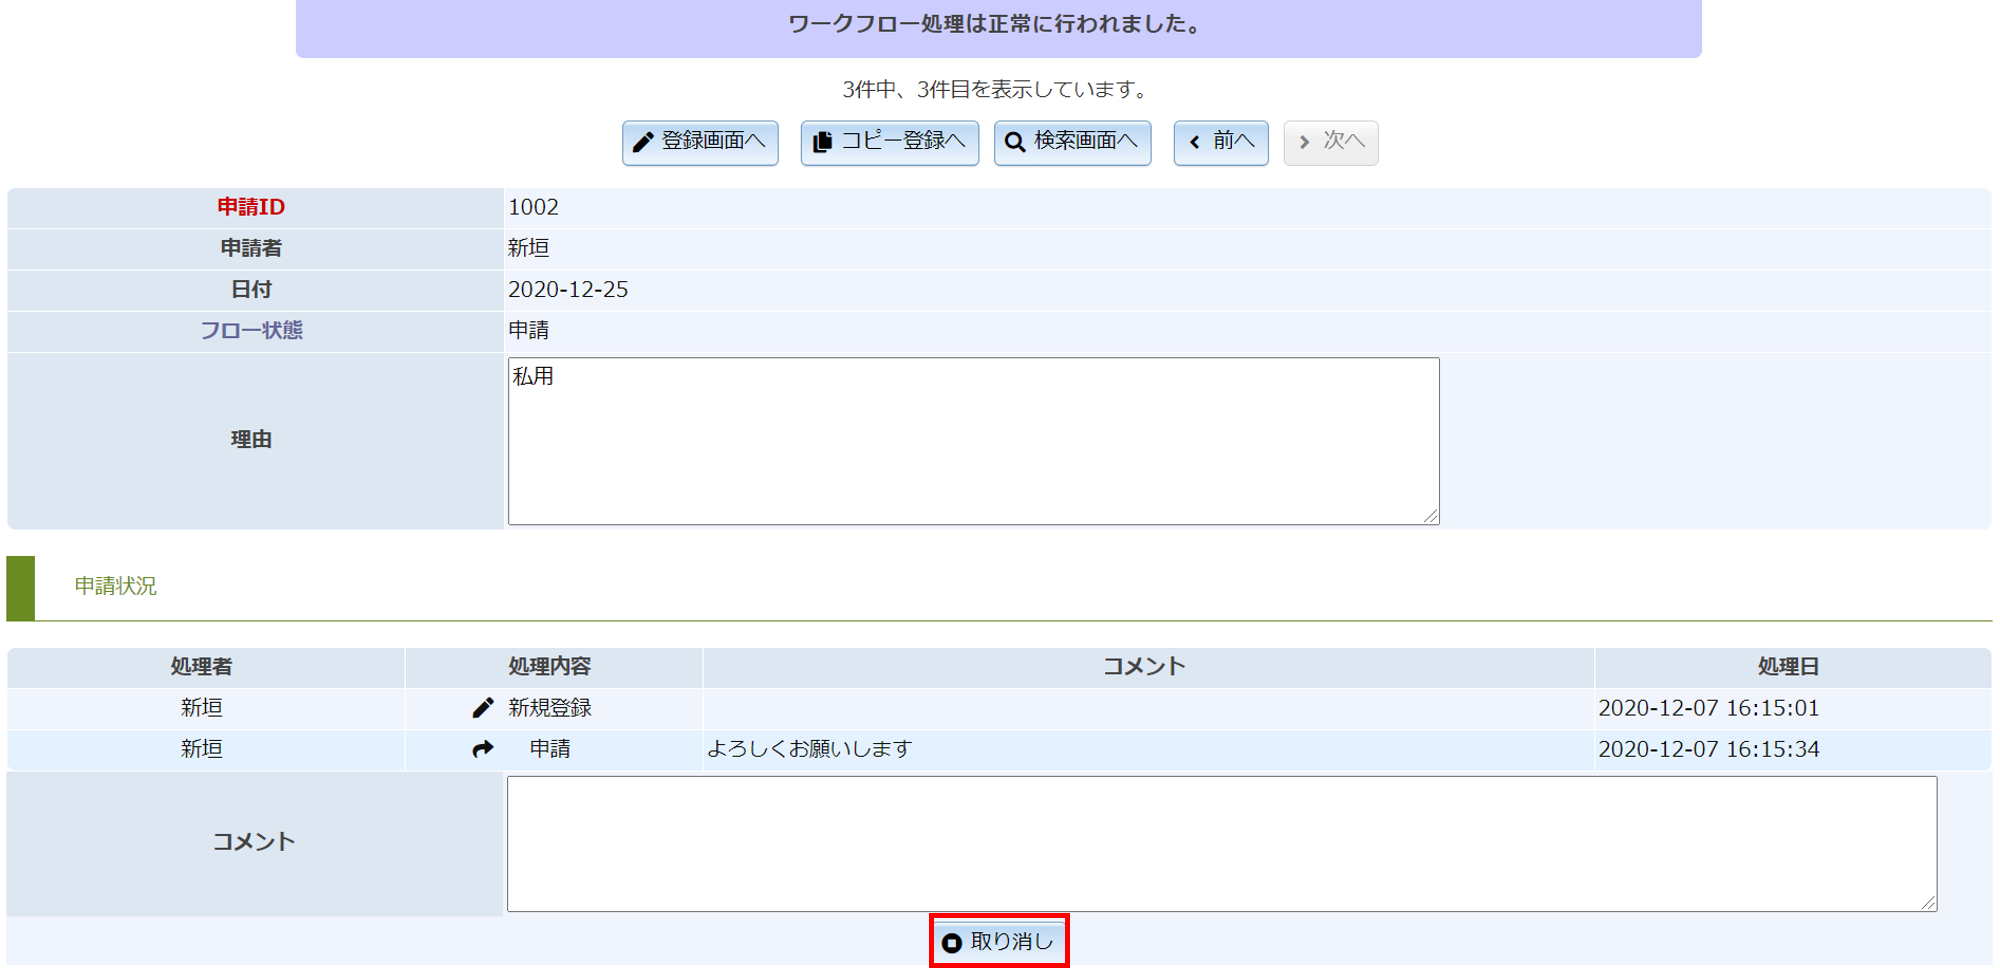Cancel the application with 取り消し button
Screen dimensions: 2000x968
point(999,941)
